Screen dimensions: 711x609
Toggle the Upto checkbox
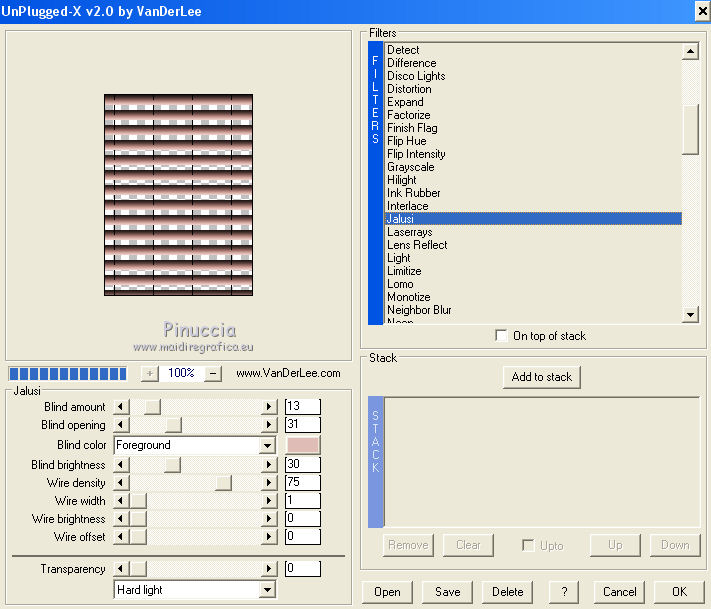tap(528, 545)
